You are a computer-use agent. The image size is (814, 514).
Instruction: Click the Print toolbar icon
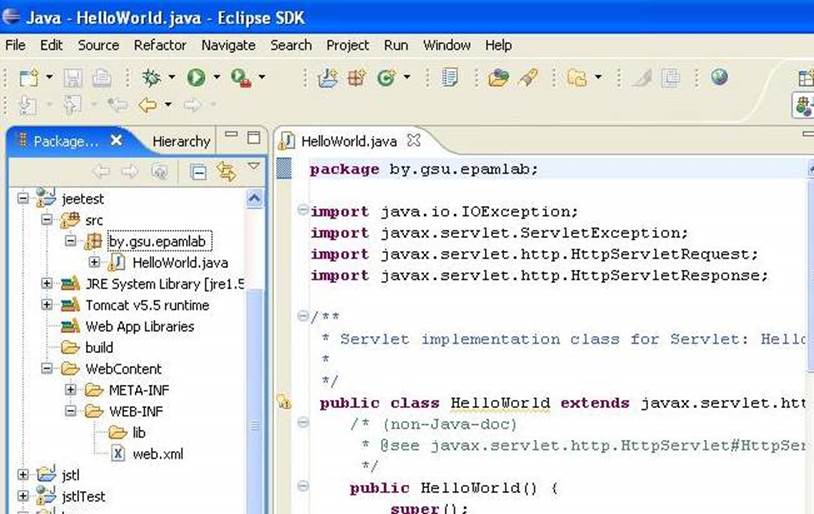click(x=102, y=78)
